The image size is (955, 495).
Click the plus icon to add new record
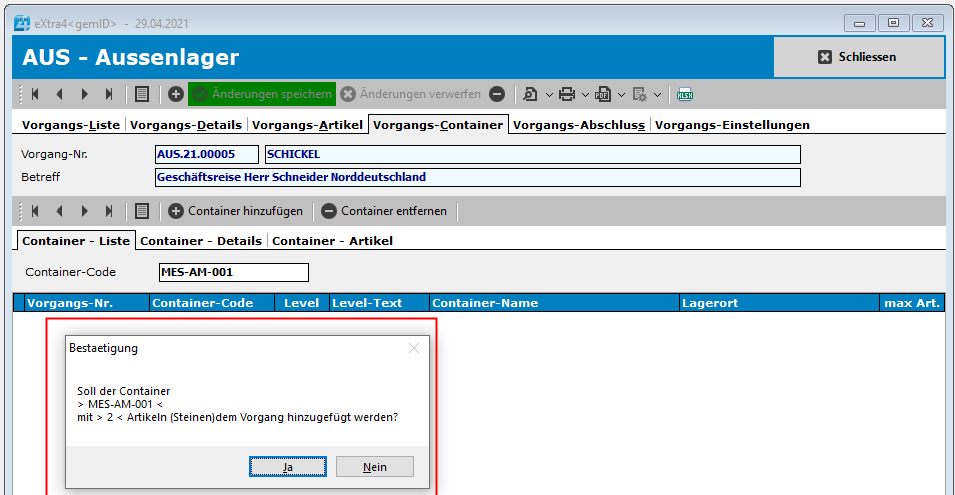pyautogui.click(x=176, y=94)
